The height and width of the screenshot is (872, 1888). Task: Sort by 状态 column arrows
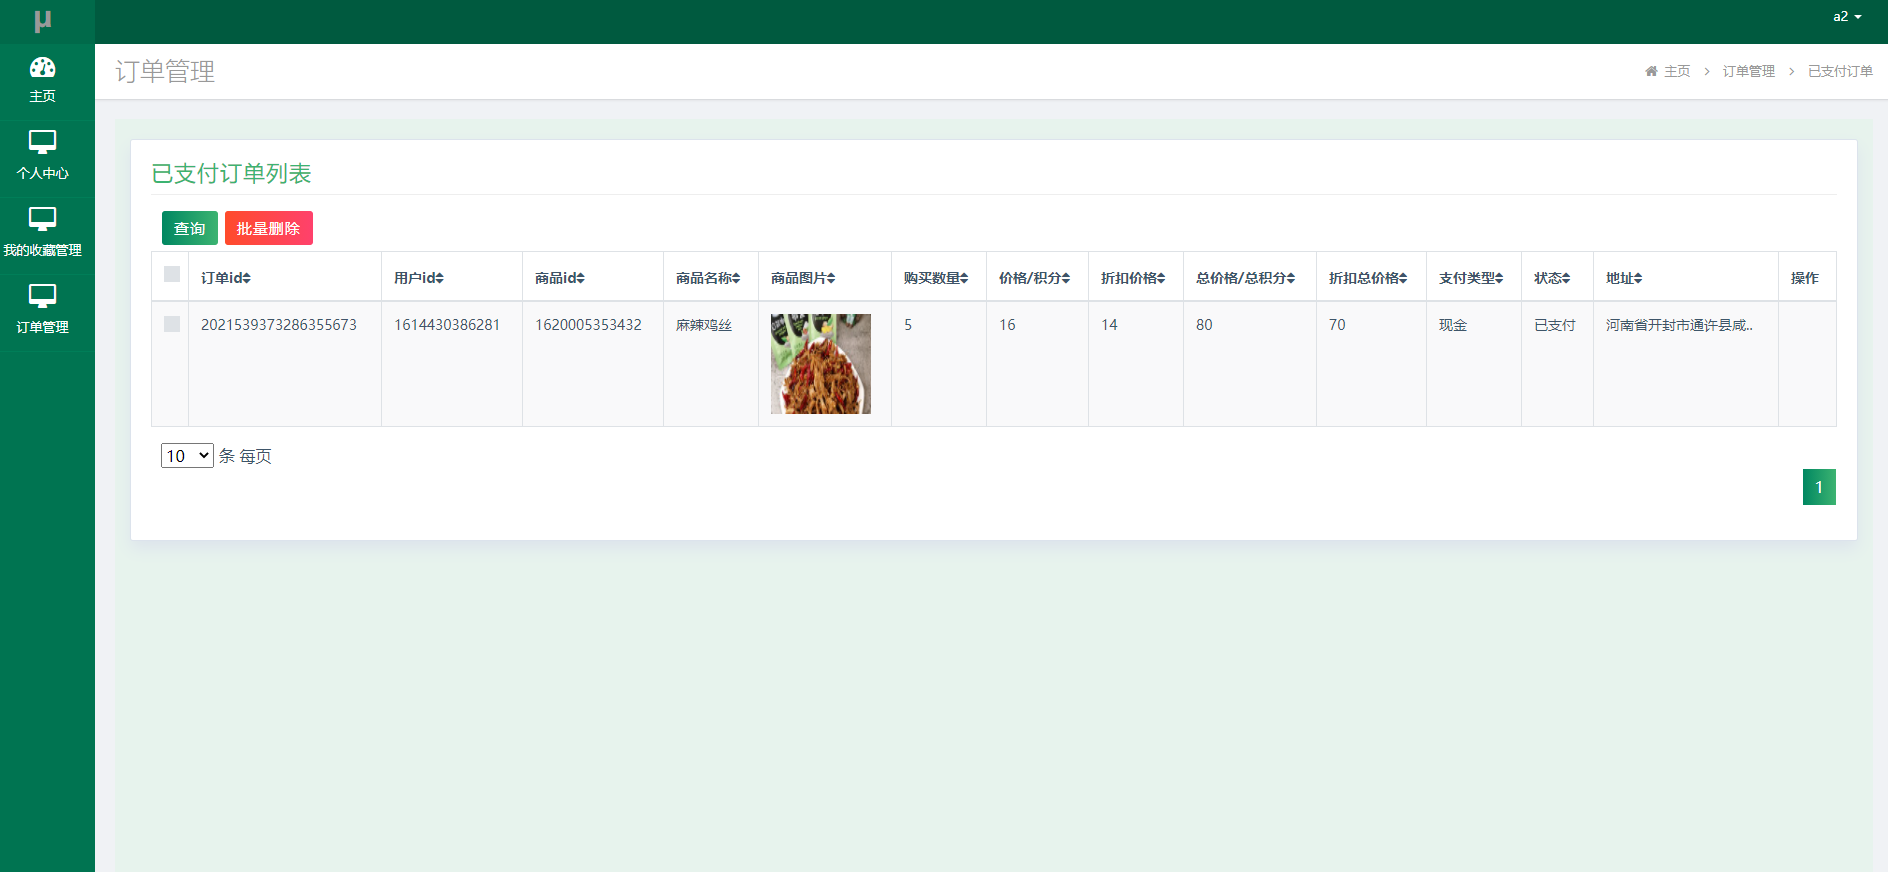click(1566, 278)
